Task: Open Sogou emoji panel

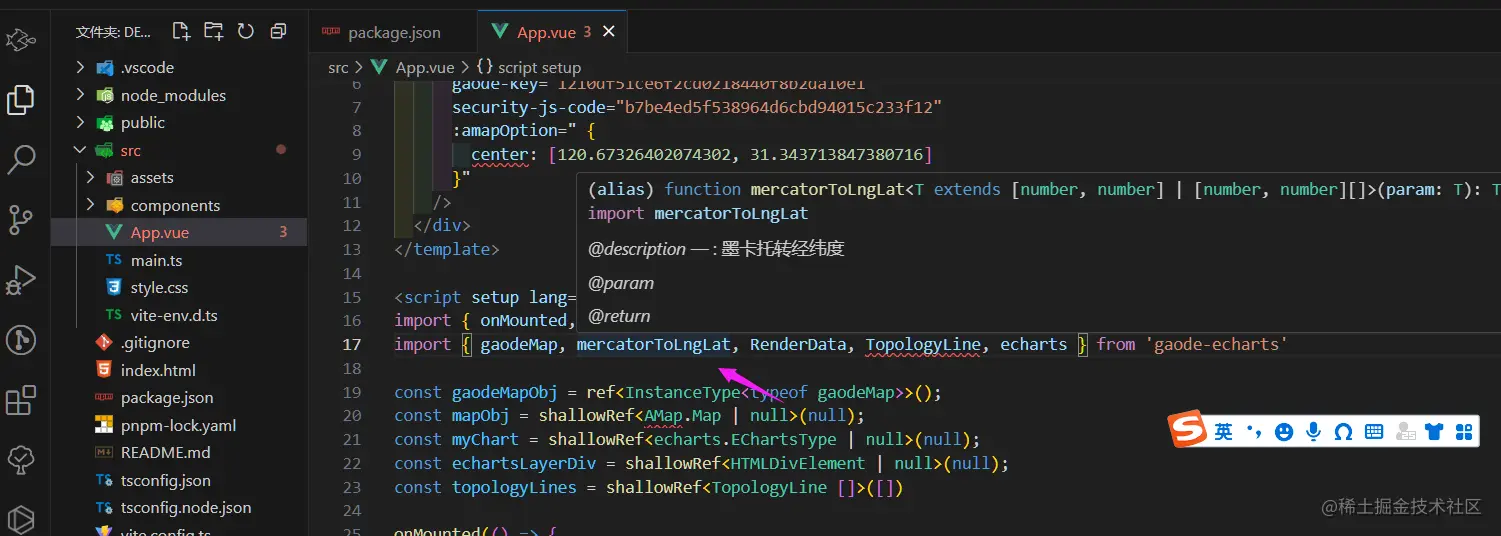Action: point(1285,432)
